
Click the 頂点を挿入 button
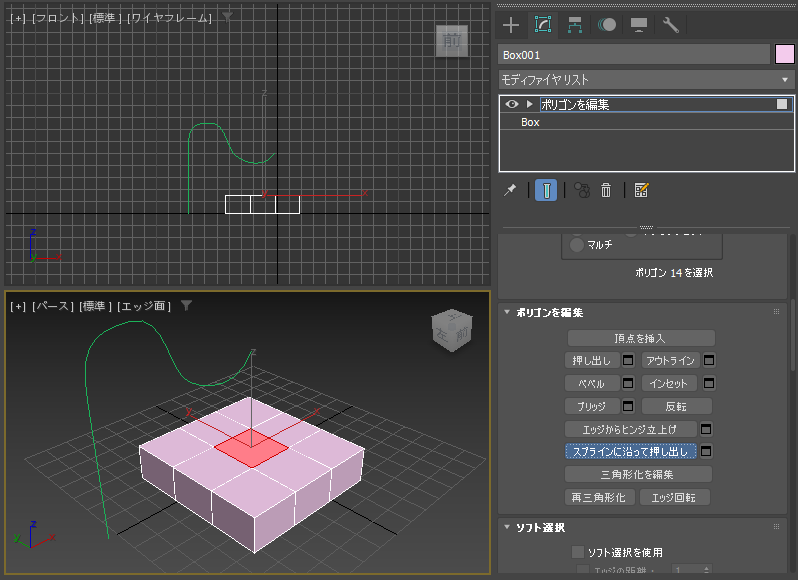click(x=641, y=338)
